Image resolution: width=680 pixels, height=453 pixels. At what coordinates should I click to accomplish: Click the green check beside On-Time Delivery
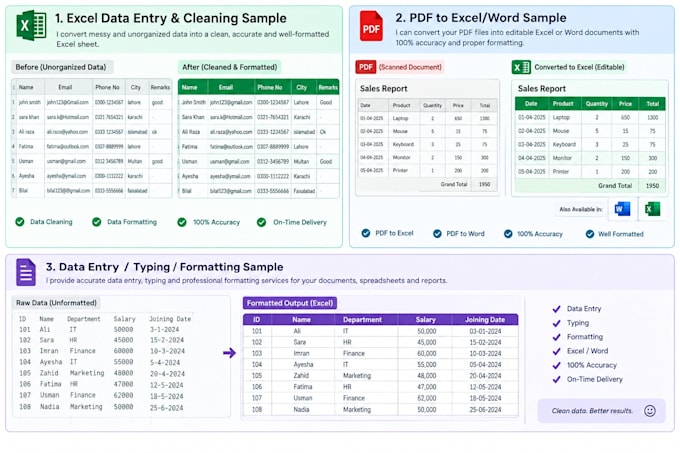[261, 222]
